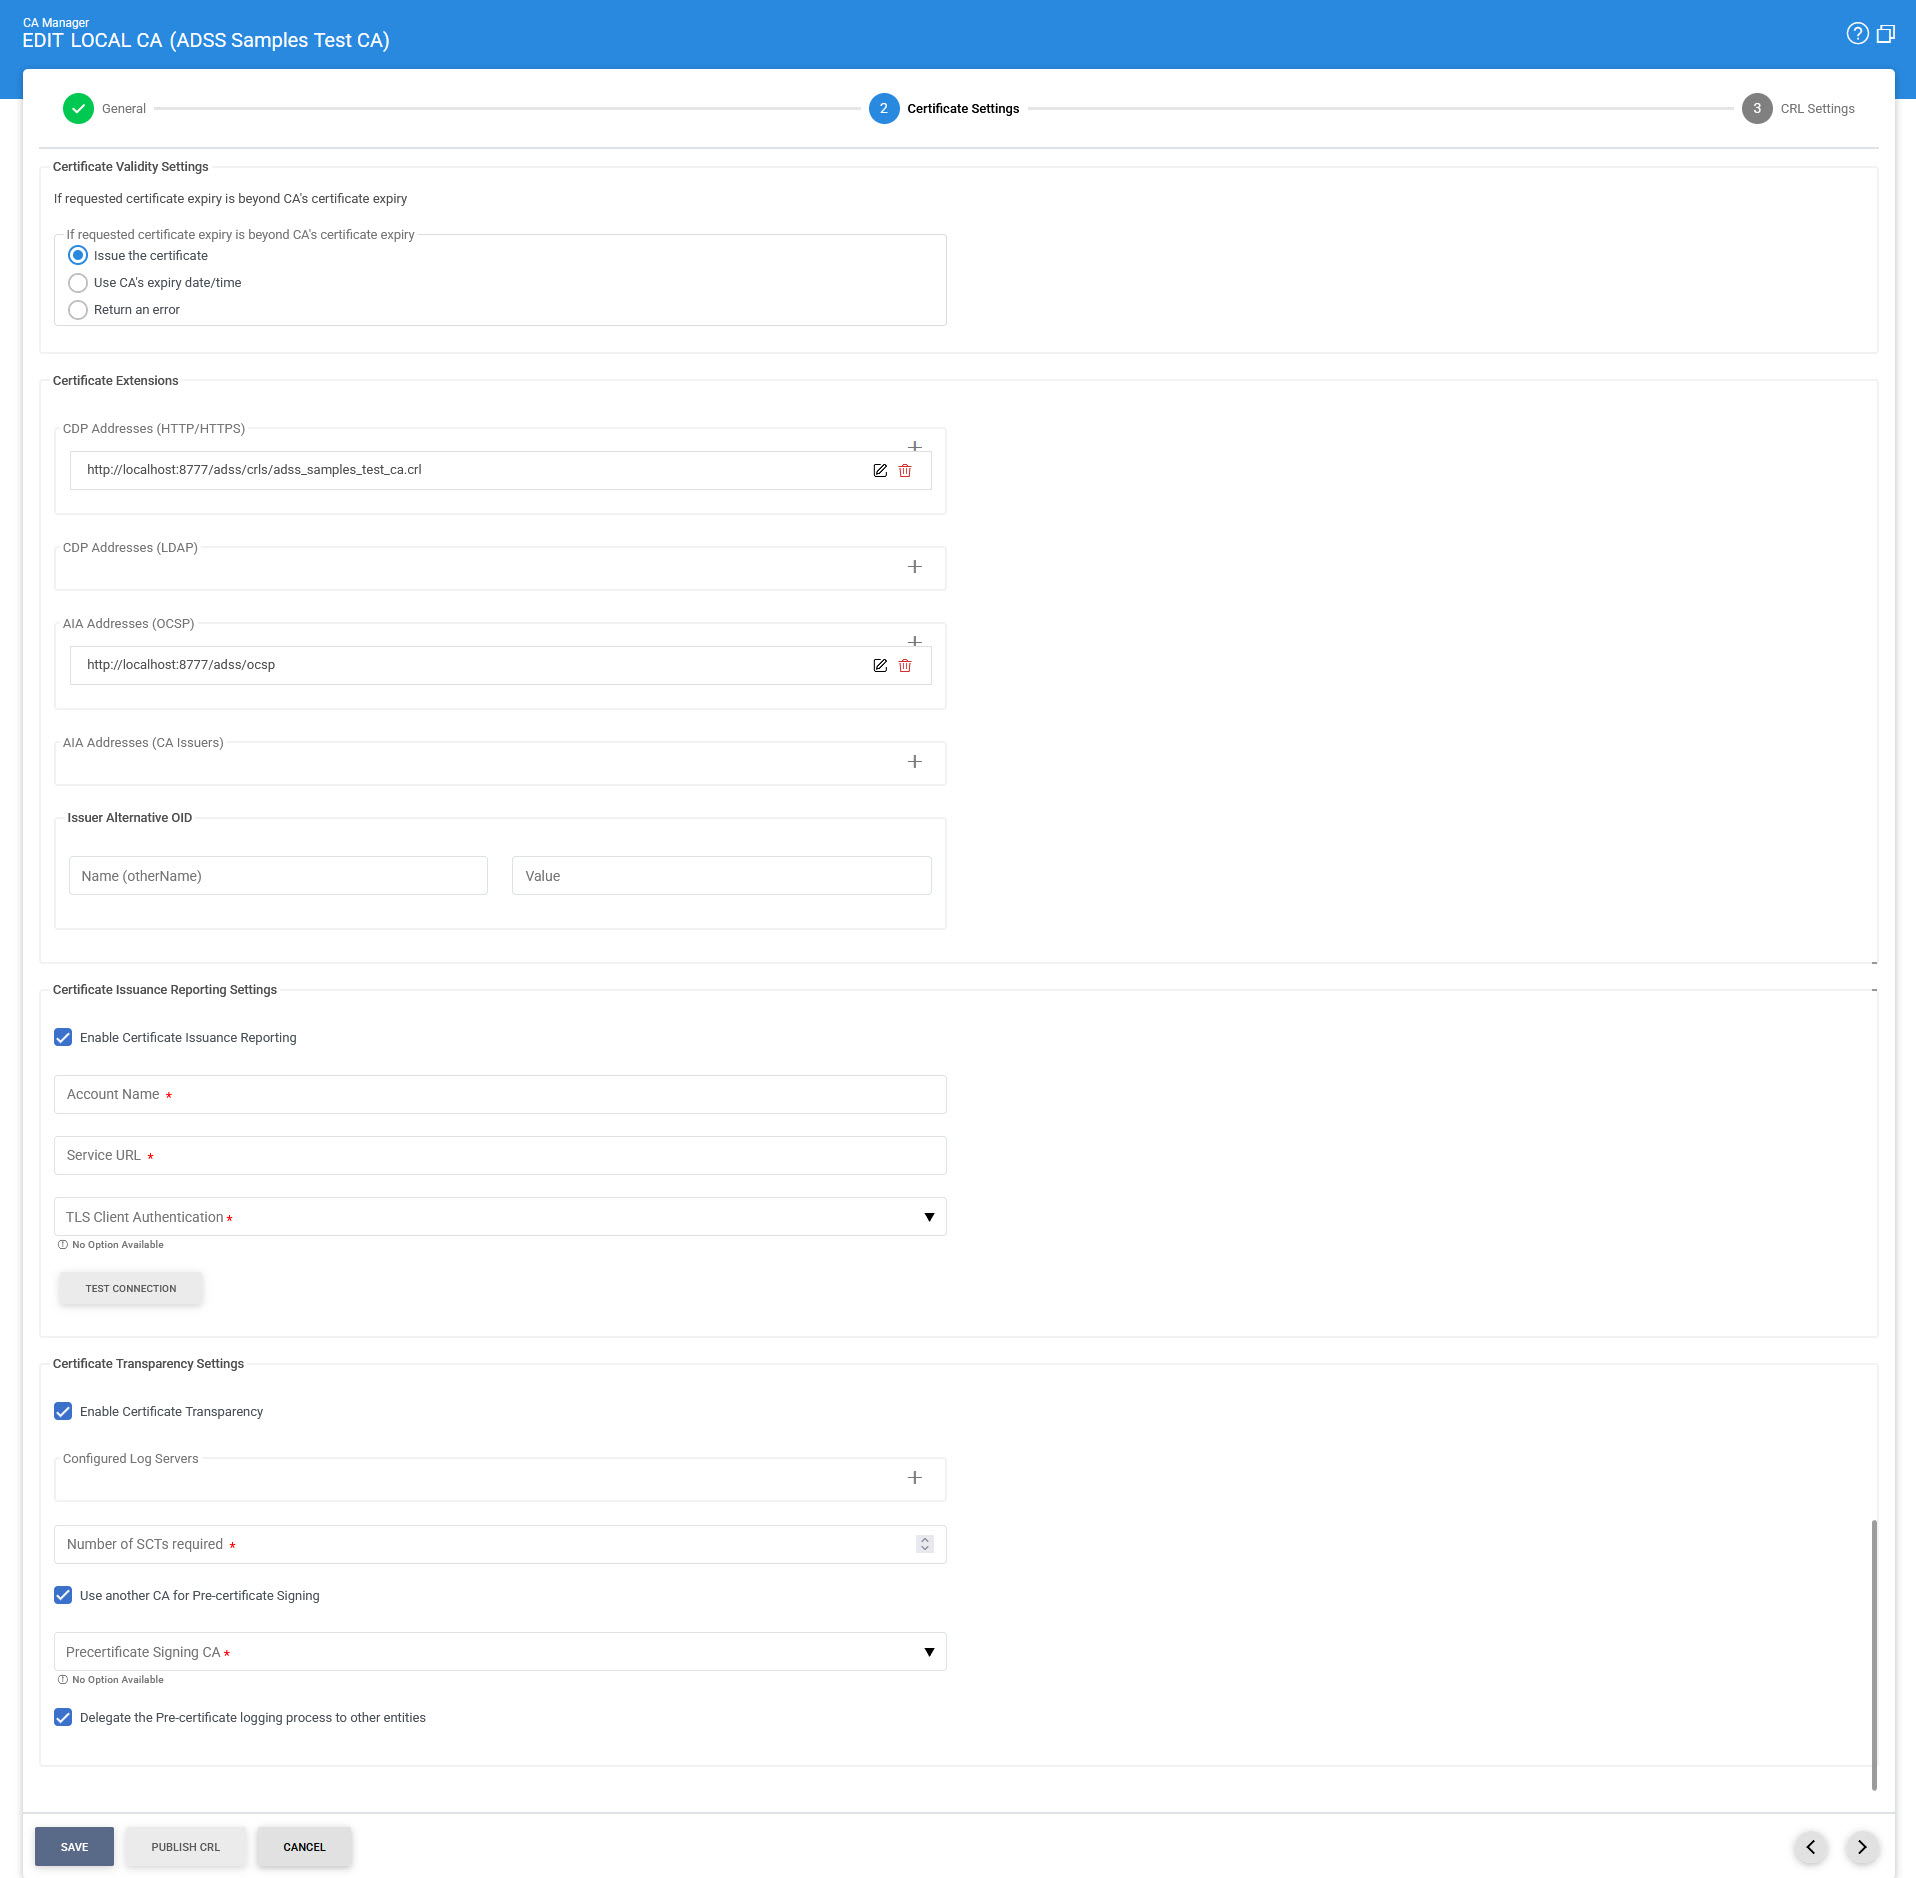1916x1878 pixels.
Task: Add a new AIA OCSP address
Action: (x=914, y=641)
